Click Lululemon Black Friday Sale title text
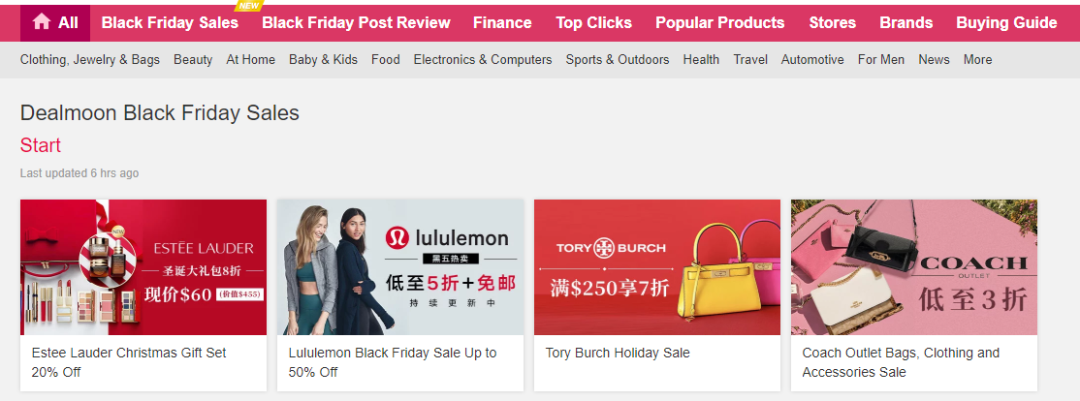 pos(393,362)
